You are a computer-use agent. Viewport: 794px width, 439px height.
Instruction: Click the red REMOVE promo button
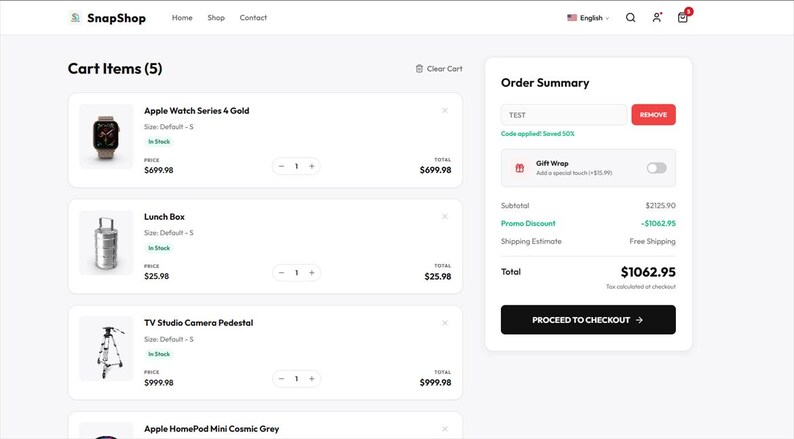click(653, 115)
